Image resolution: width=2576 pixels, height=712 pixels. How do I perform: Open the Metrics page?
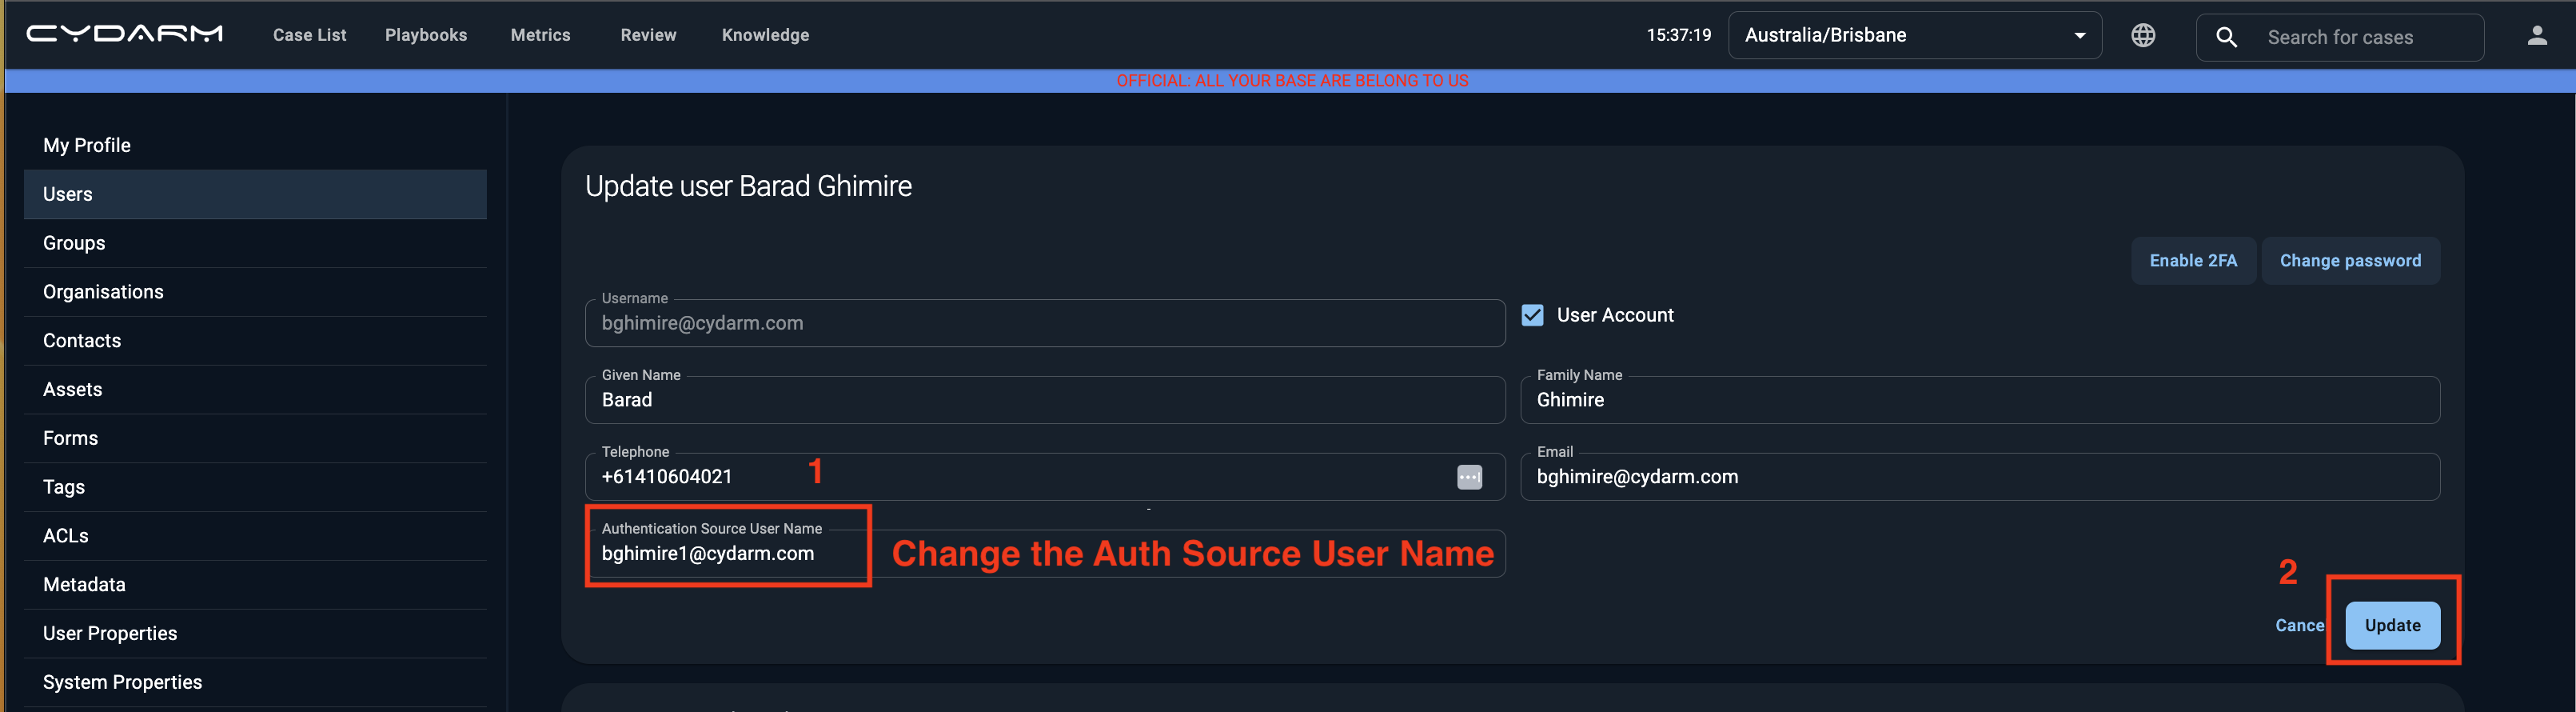(540, 35)
